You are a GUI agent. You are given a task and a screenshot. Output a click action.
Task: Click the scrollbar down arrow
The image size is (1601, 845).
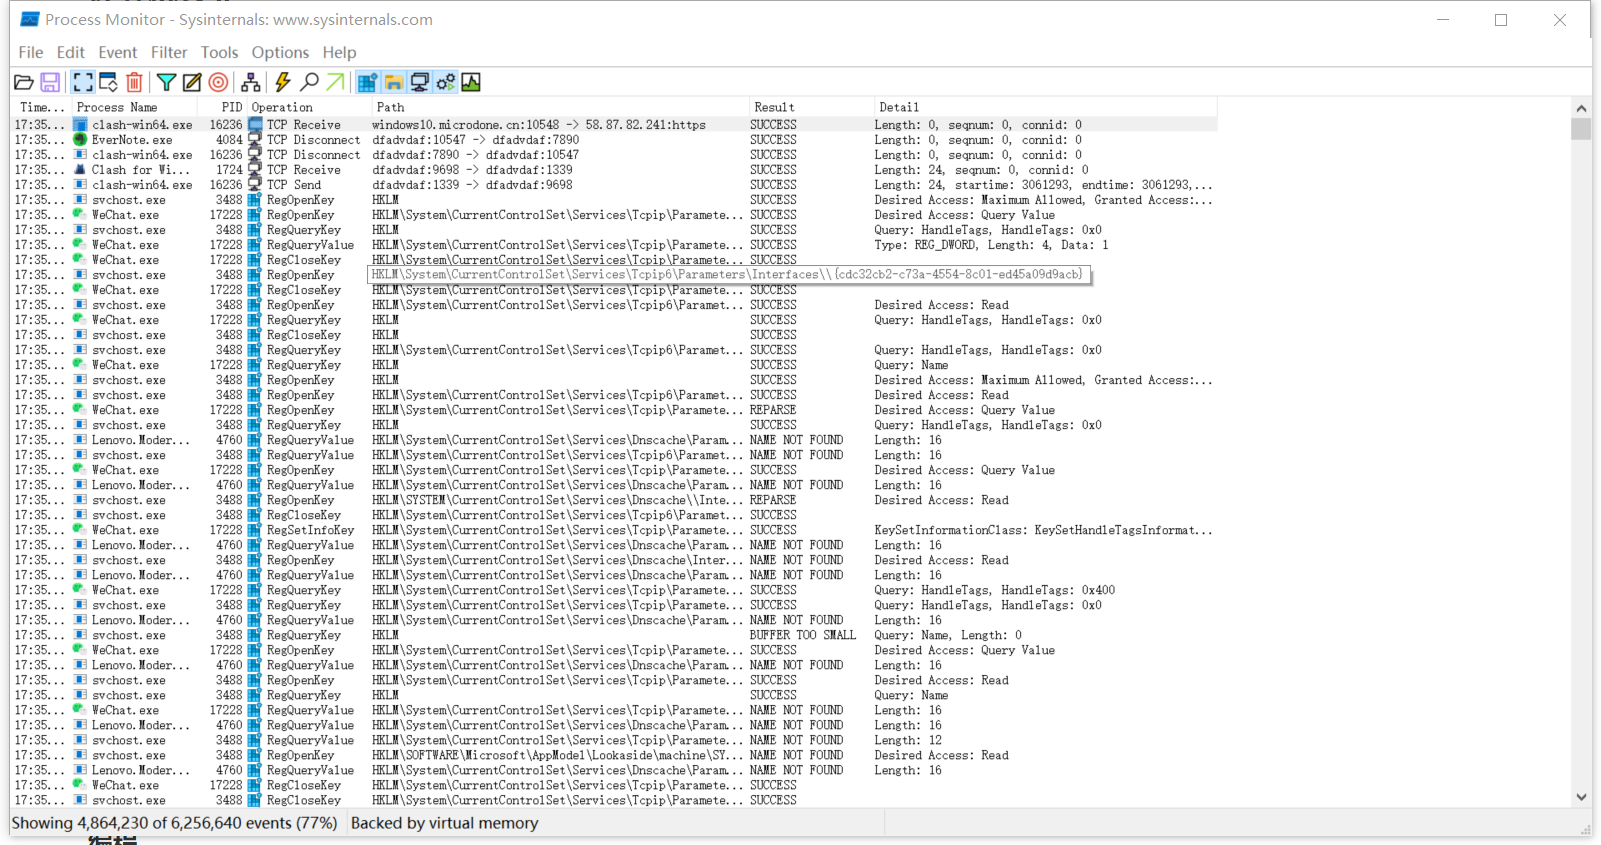click(x=1581, y=797)
